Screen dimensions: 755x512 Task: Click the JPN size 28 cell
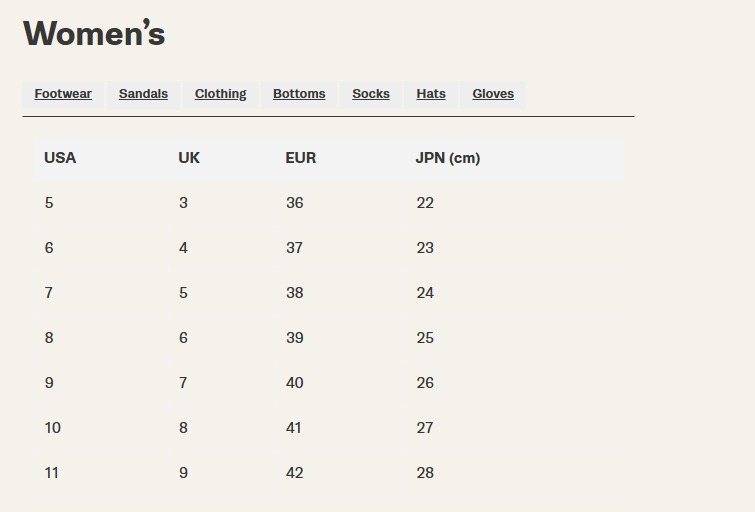tap(425, 473)
